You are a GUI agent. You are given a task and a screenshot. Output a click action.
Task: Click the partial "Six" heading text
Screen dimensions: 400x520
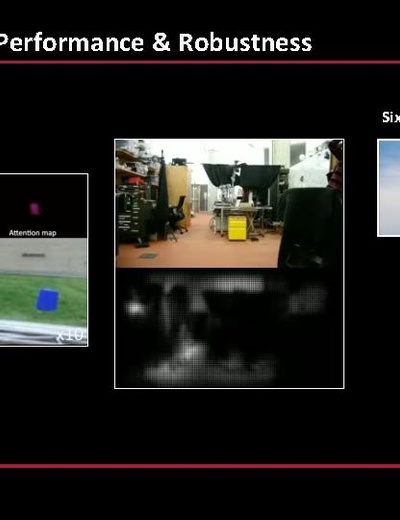[391, 117]
